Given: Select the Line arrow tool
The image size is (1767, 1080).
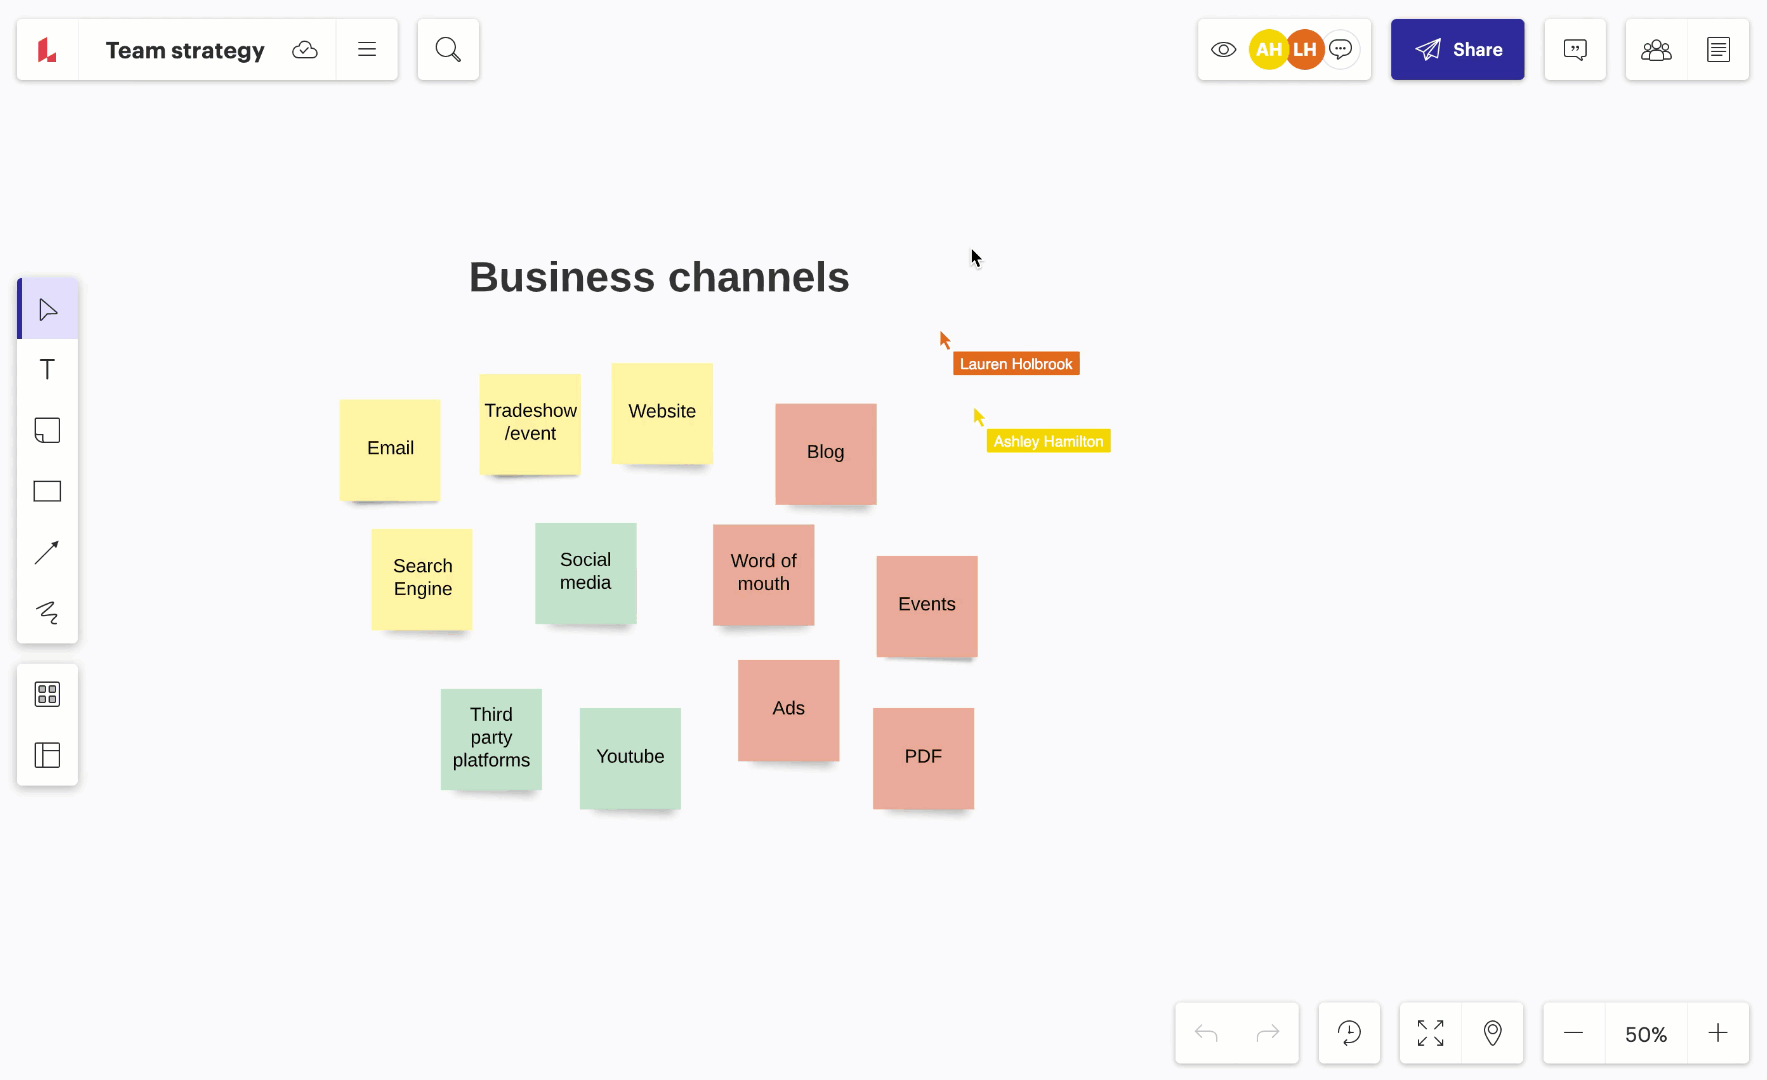Looking at the screenshot, I should (47, 552).
